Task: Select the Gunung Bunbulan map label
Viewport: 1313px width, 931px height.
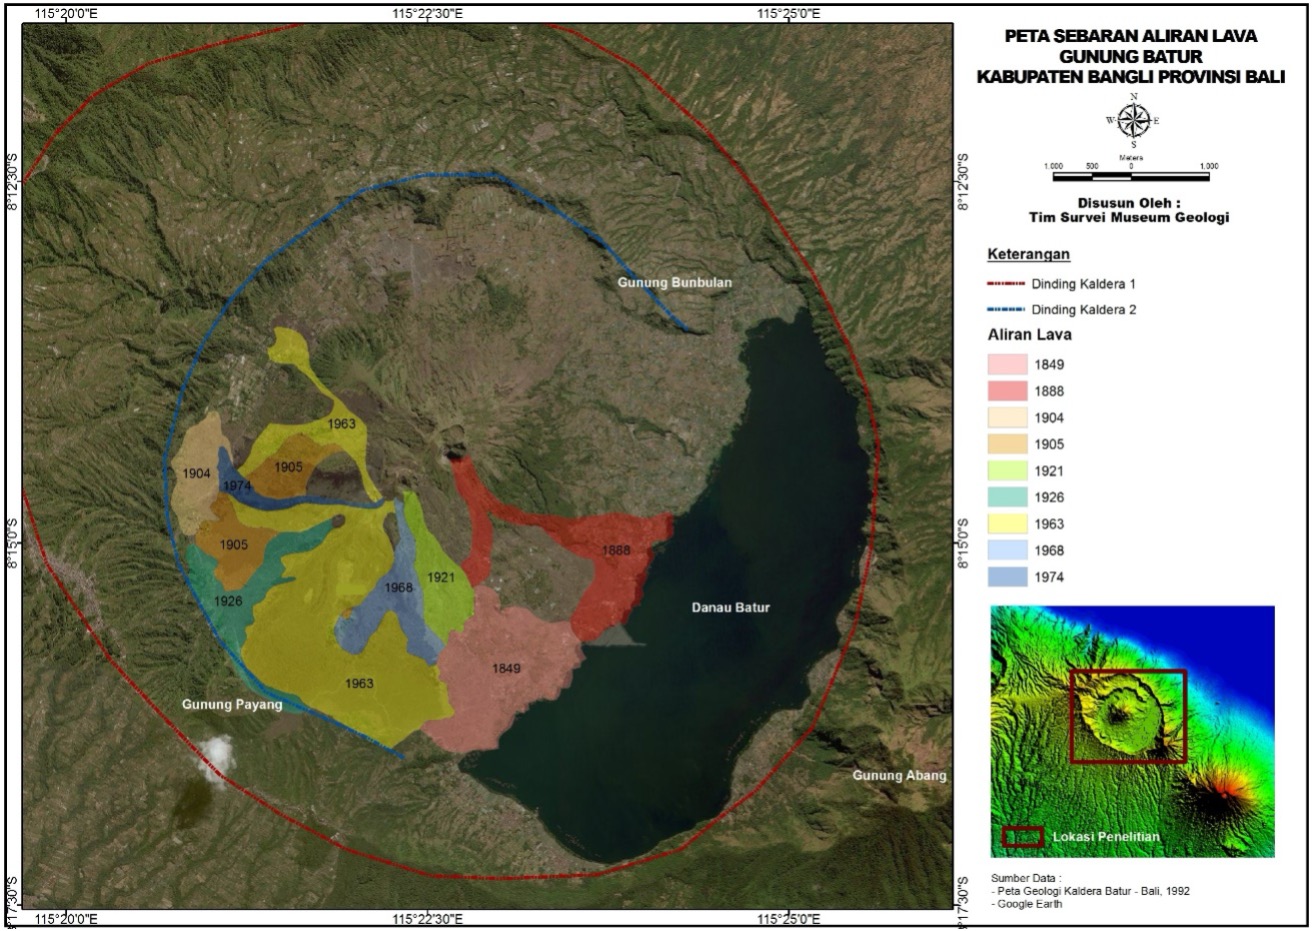Action: click(x=674, y=283)
